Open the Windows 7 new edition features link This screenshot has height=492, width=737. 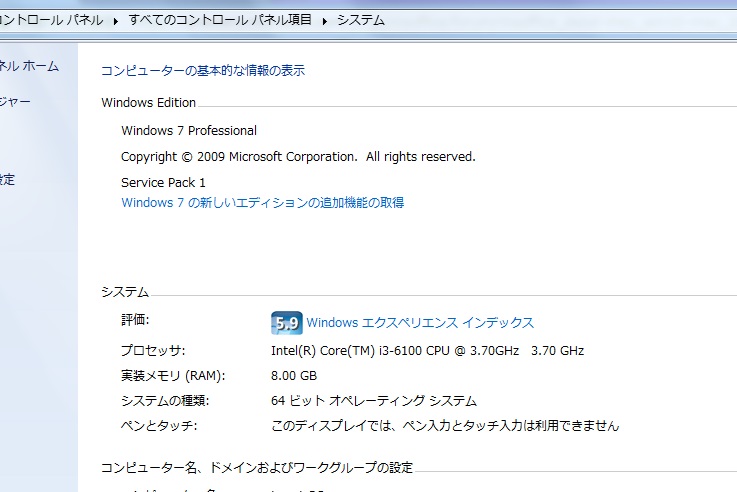[x=263, y=203]
